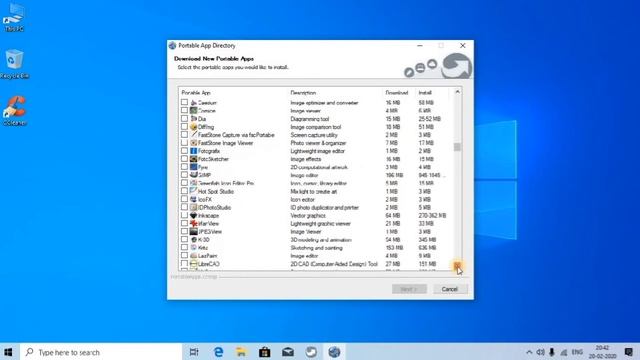Click the Cancel button
The height and width of the screenshot is (360, 640).
coord(450,289)
